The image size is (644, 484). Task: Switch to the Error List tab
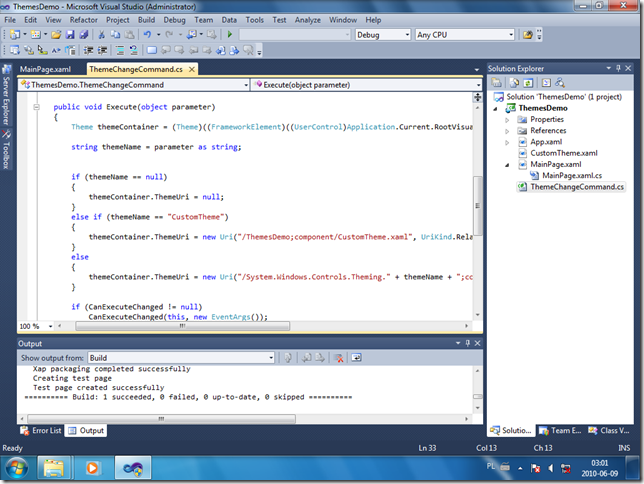pos(41,430)
